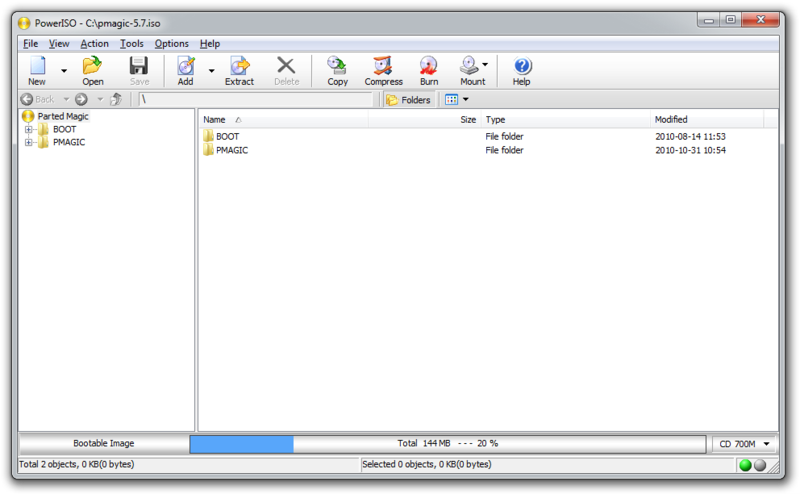Toggle the Folders pane button

click(408, 100)
